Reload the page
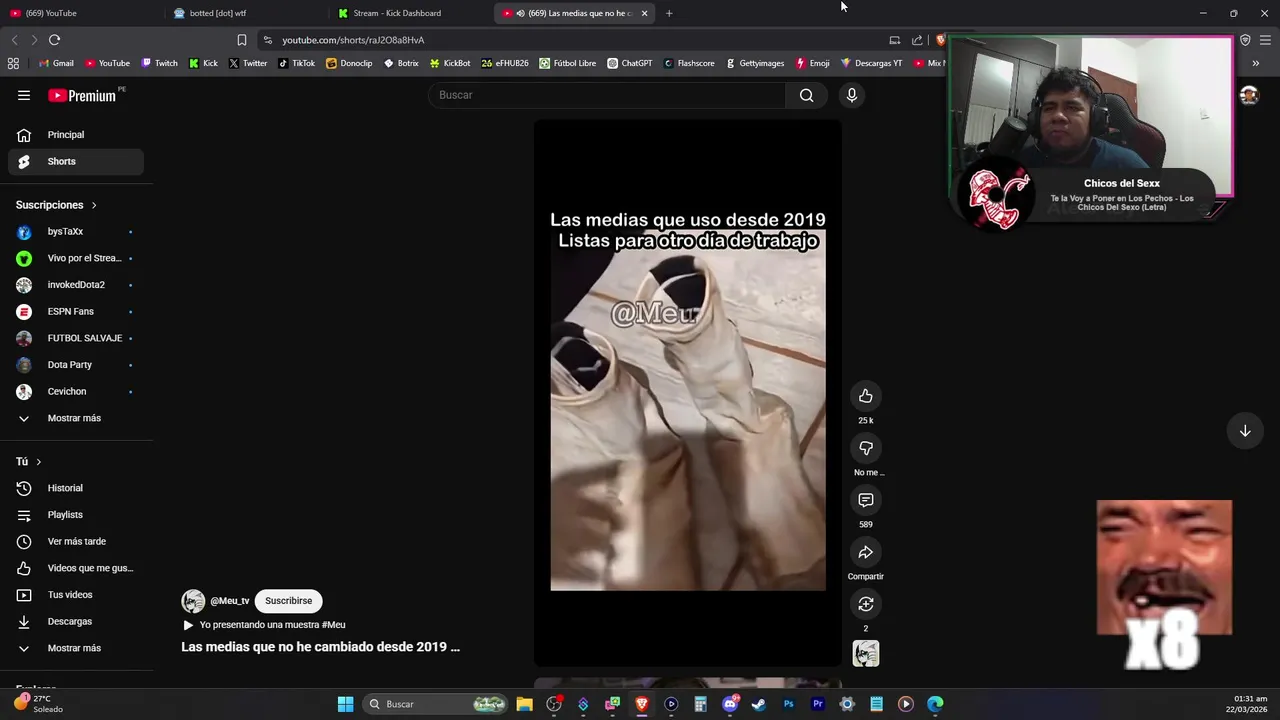 coord(54,40)
